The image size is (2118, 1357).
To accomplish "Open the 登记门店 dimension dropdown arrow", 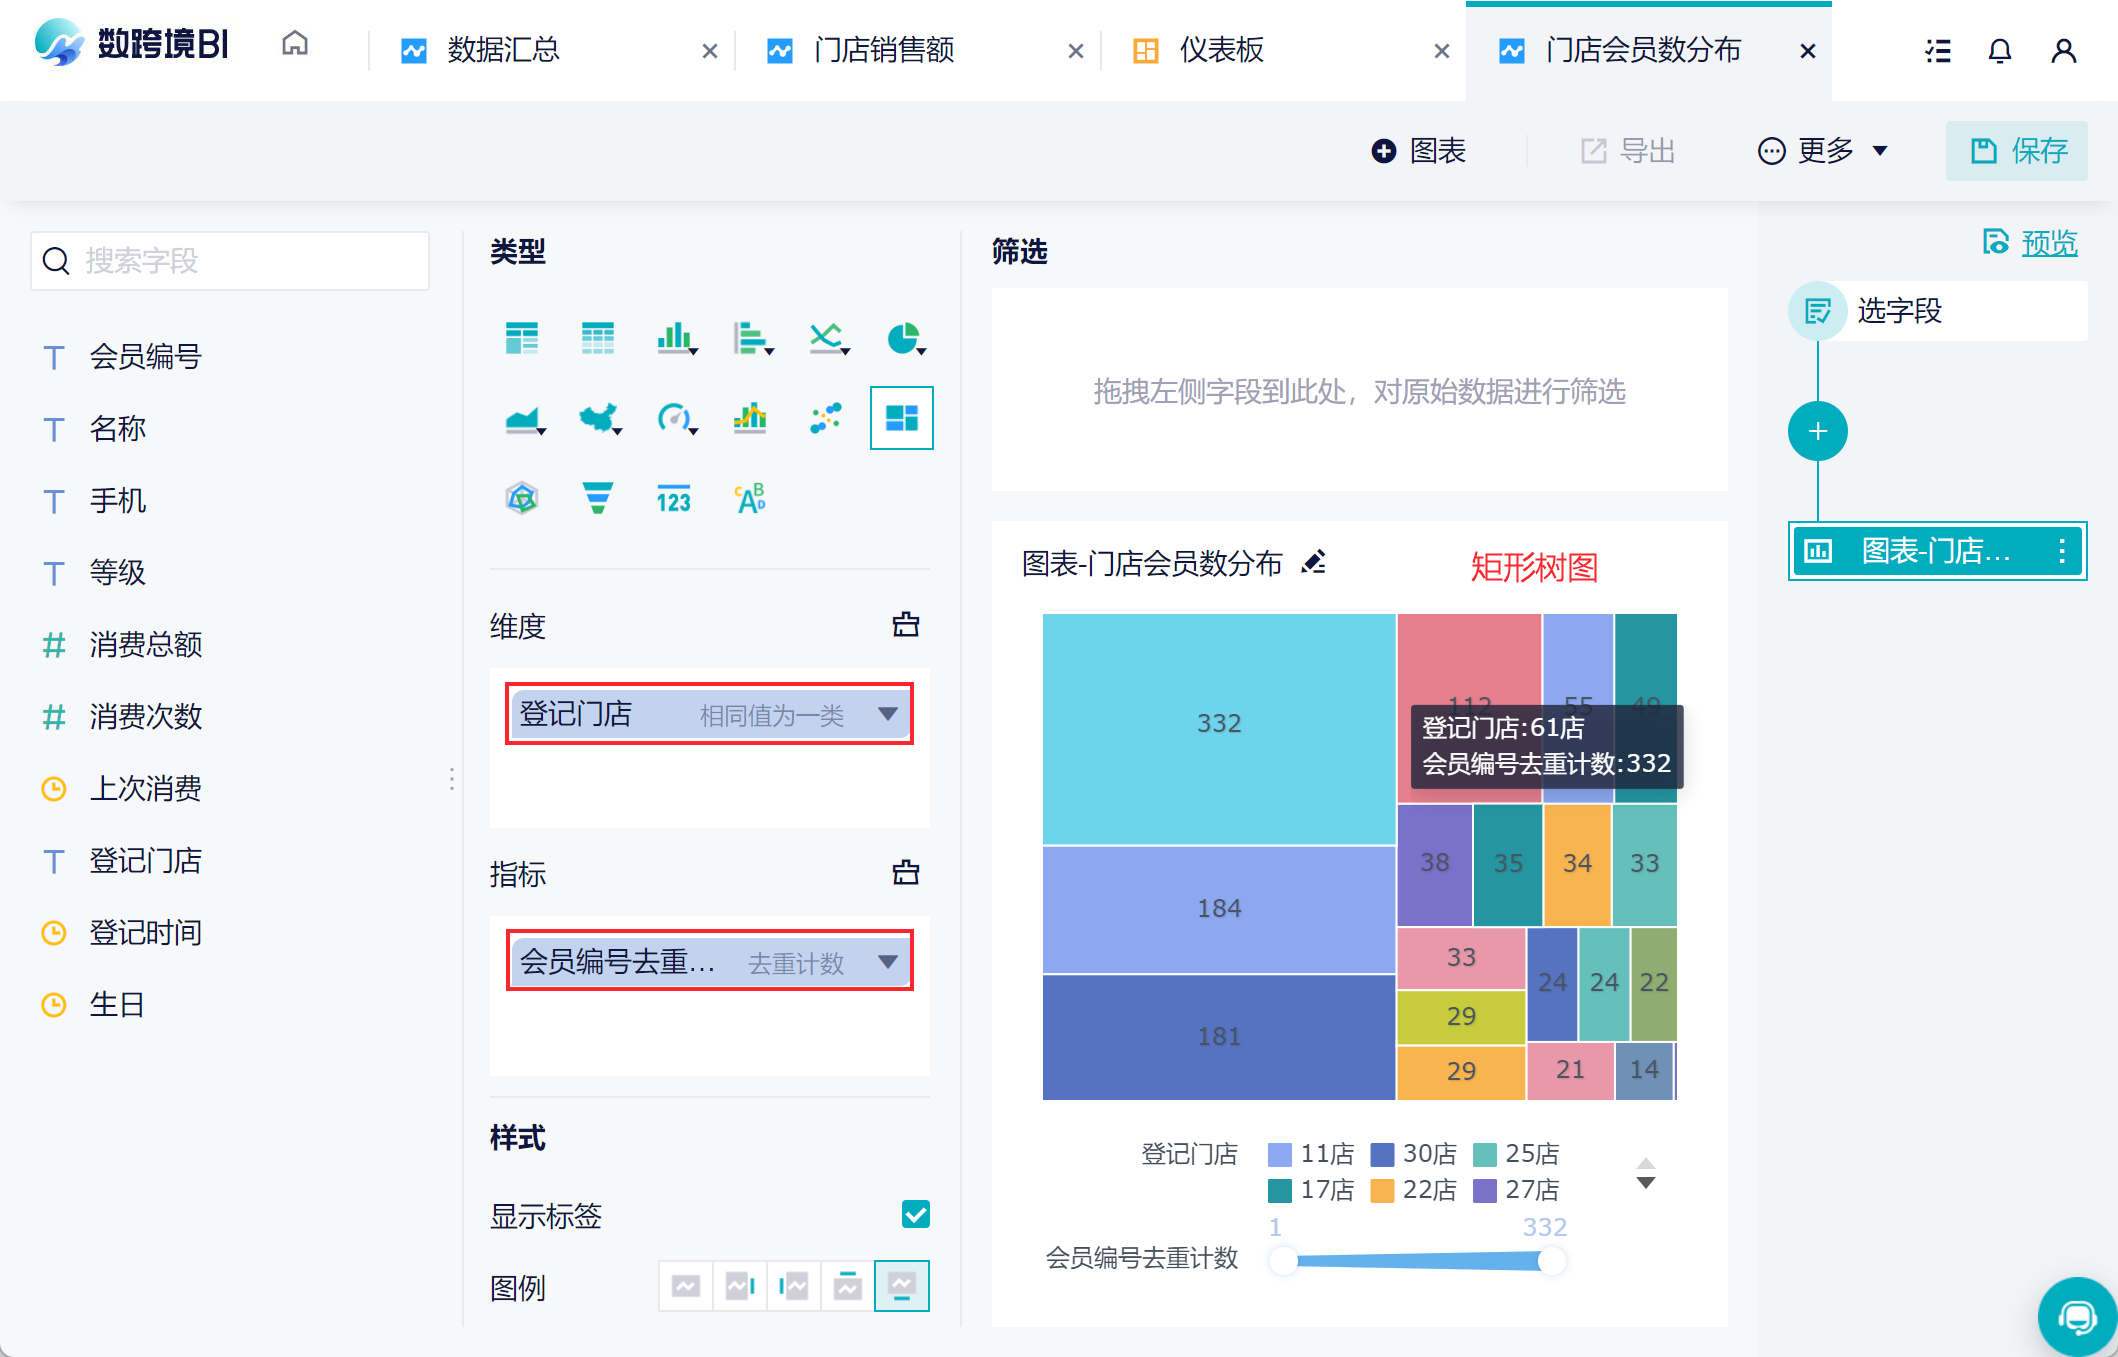I will [888, 714].
